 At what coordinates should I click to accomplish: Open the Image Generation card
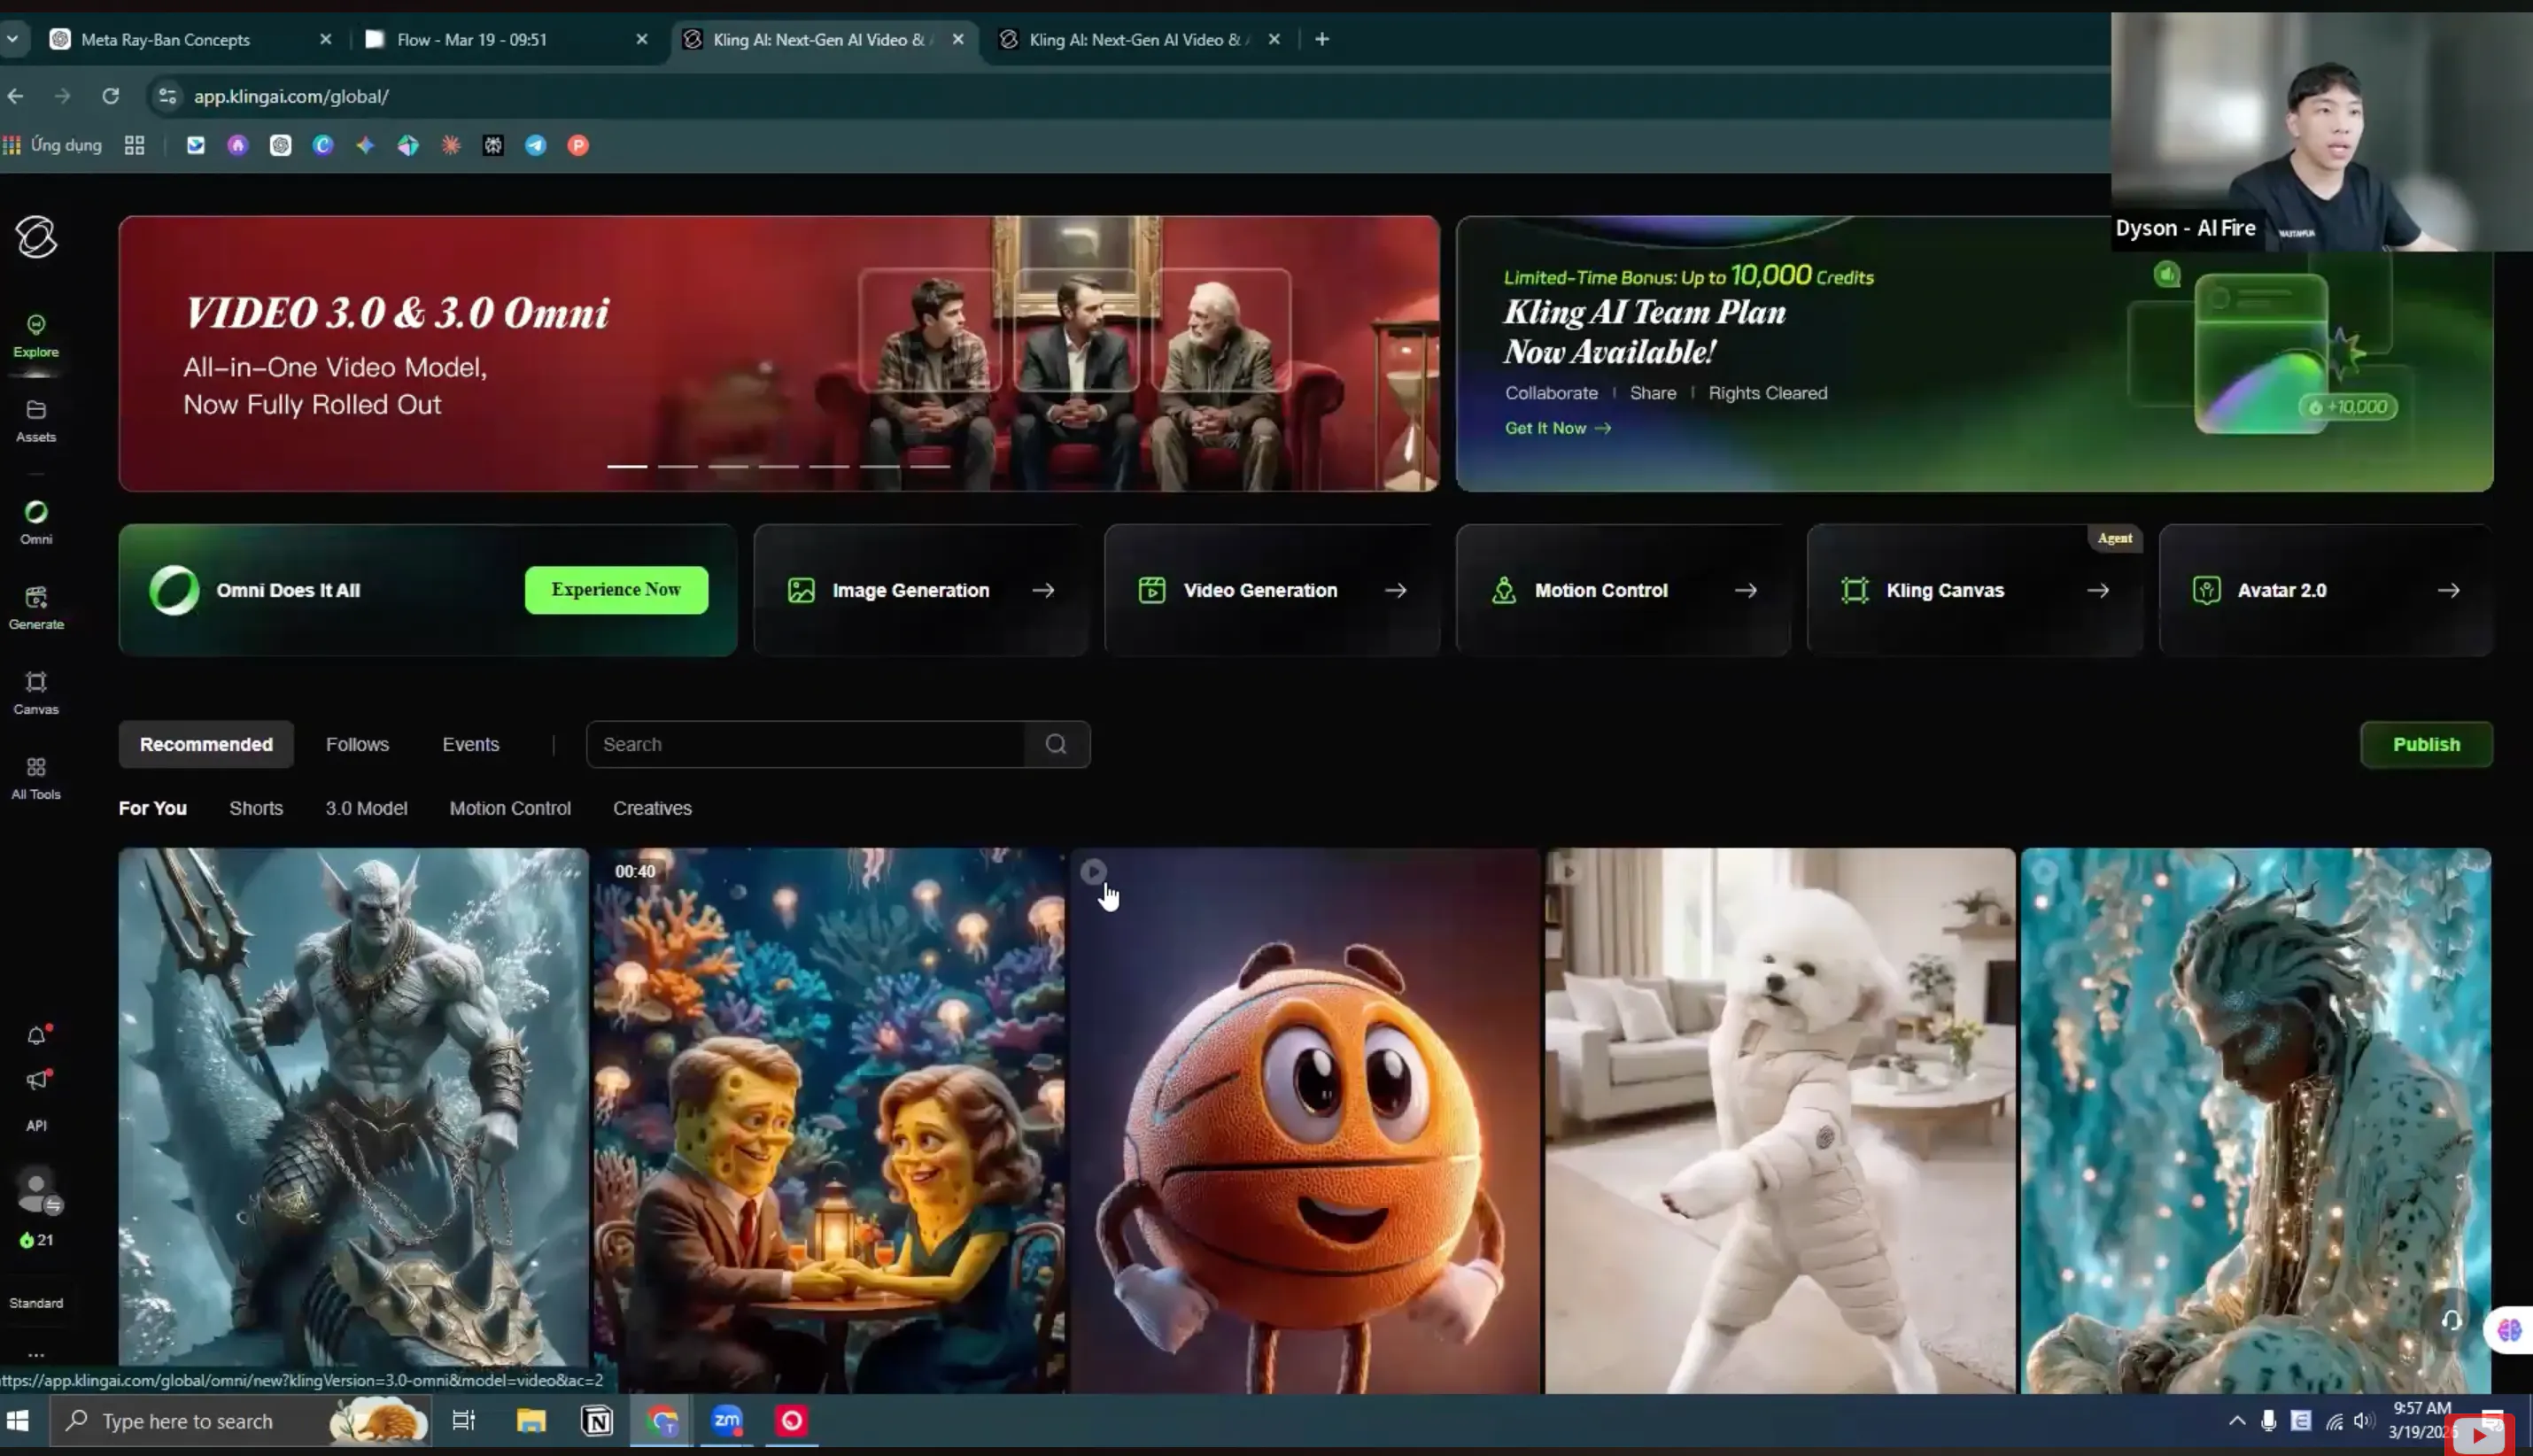click(x=921, y=590)
